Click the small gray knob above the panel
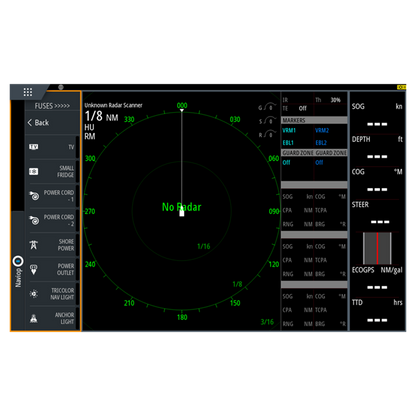Screen dimensions: 416x416 (61, 87)
